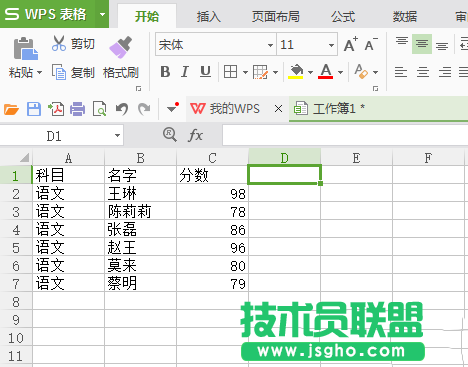The image size is (468, 367).
Task: Export to PDF icon
Action: 56,109
